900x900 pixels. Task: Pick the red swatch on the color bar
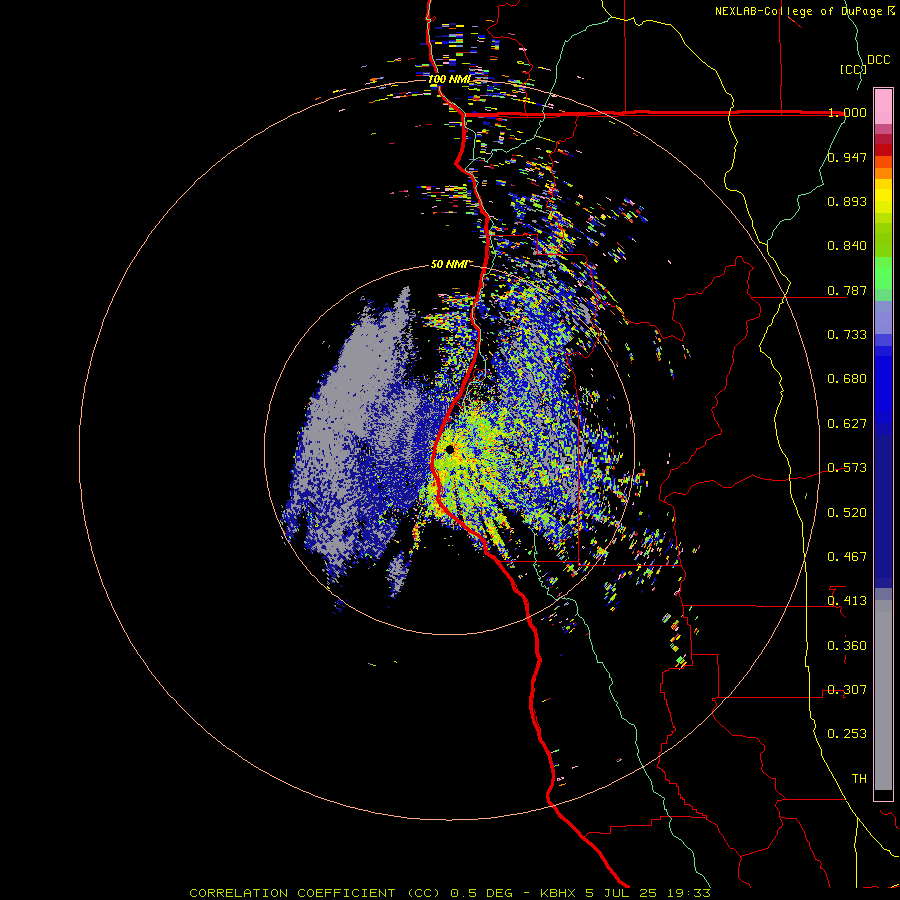point(883,150)
